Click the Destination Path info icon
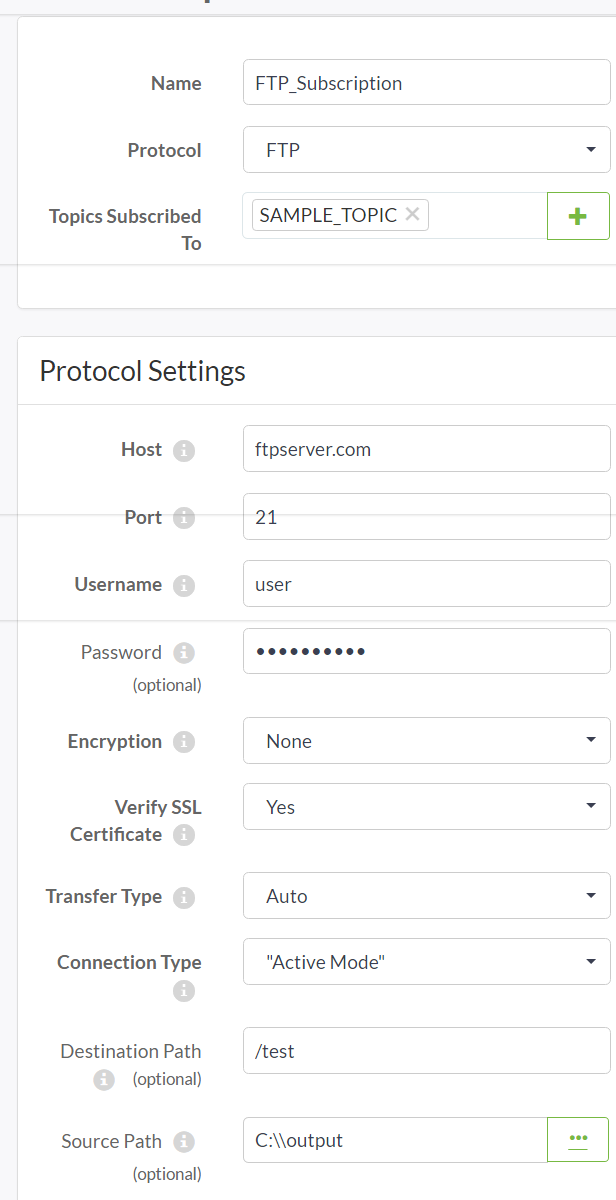The height and width of the screenshot is (1200, 616). 104,1080
